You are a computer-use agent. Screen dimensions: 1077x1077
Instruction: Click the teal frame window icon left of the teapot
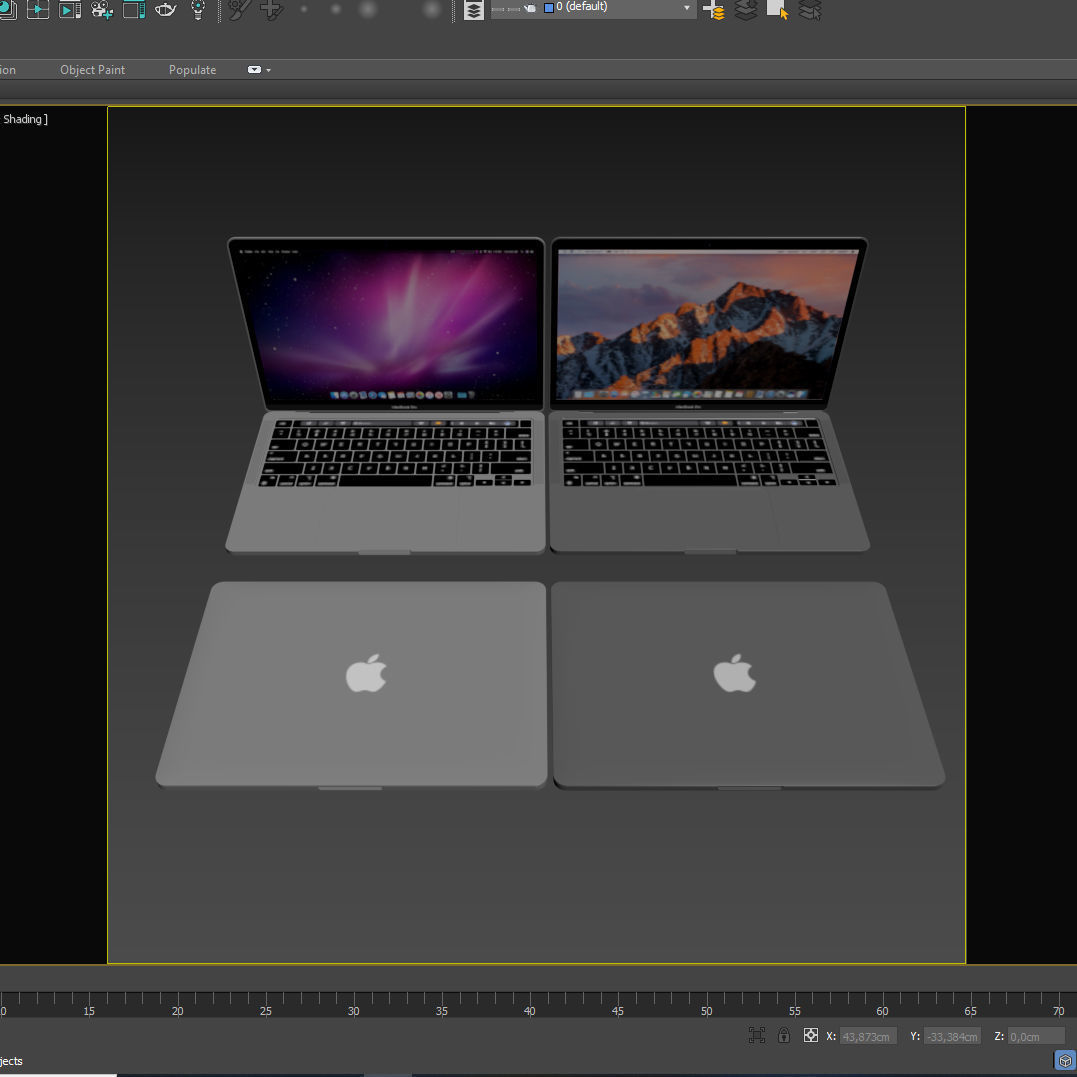click(134, 10)
